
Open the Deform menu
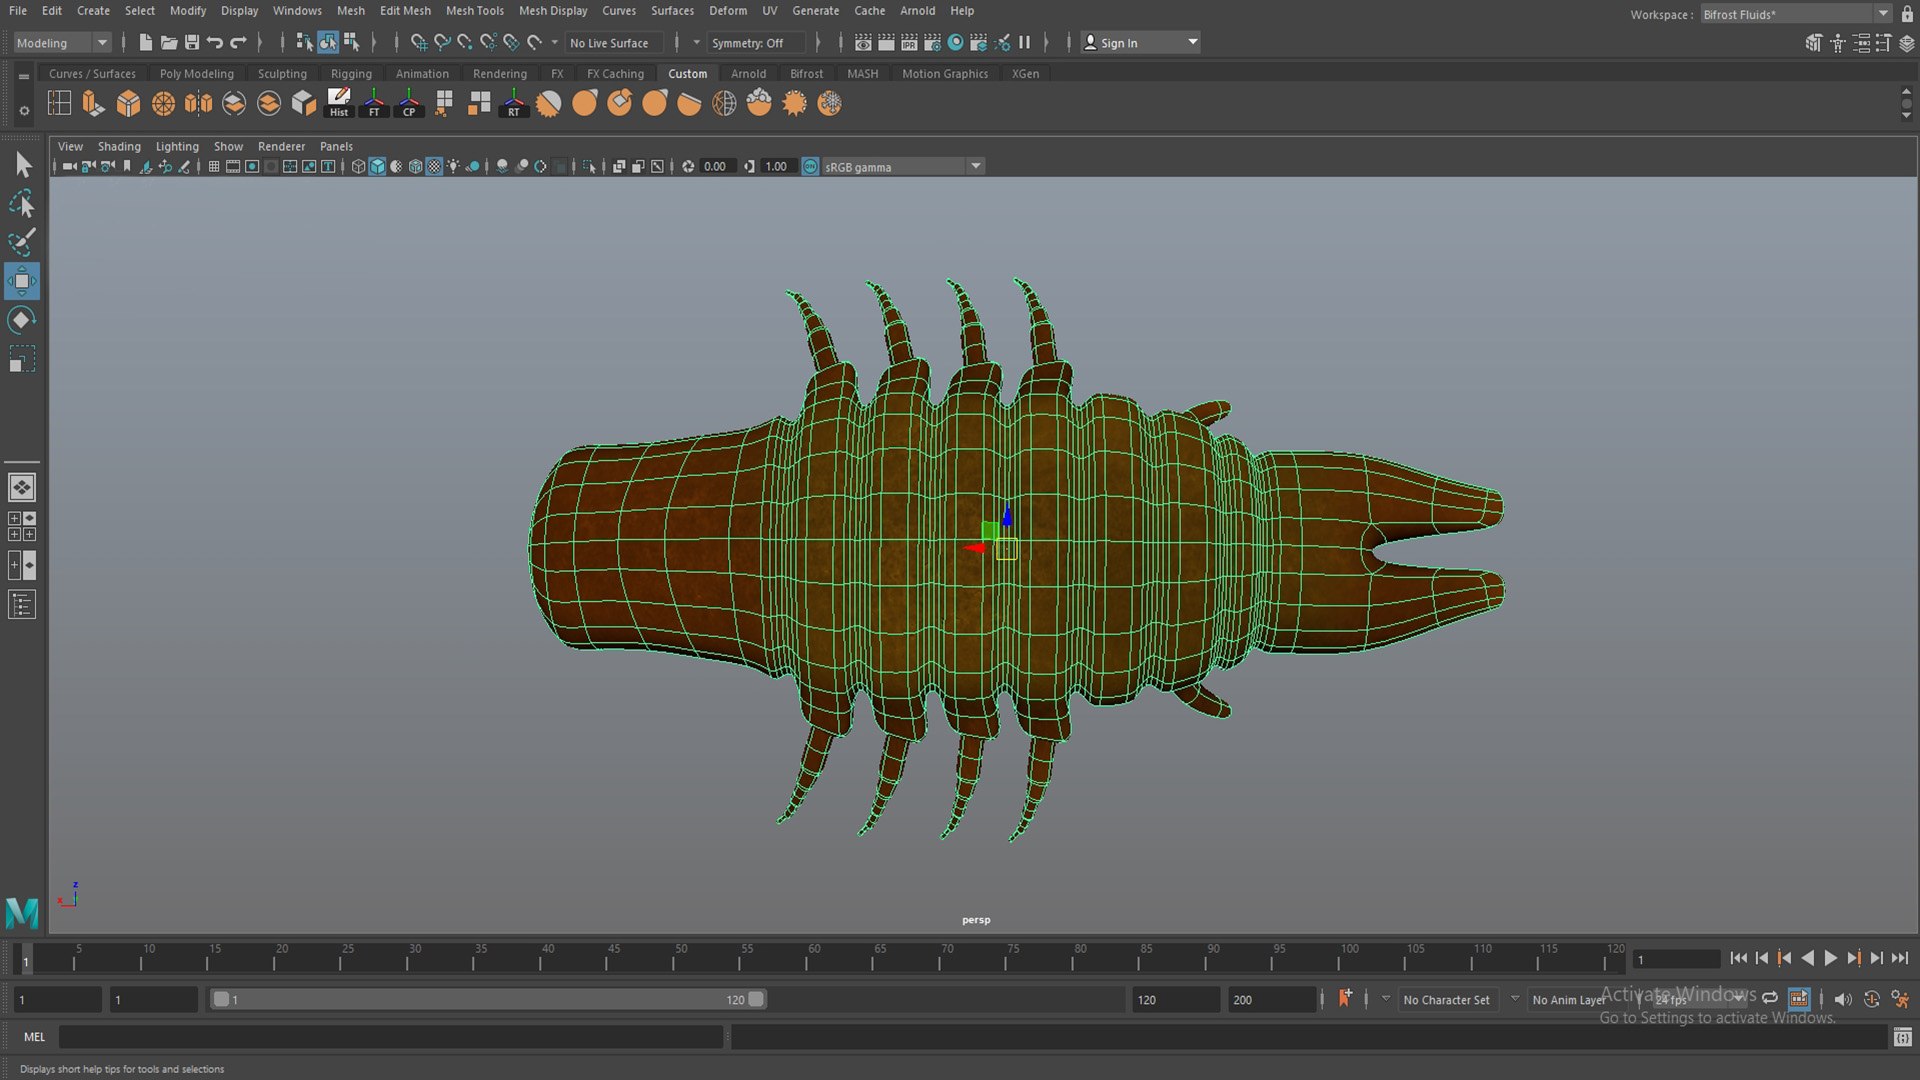tap(728, 11)
